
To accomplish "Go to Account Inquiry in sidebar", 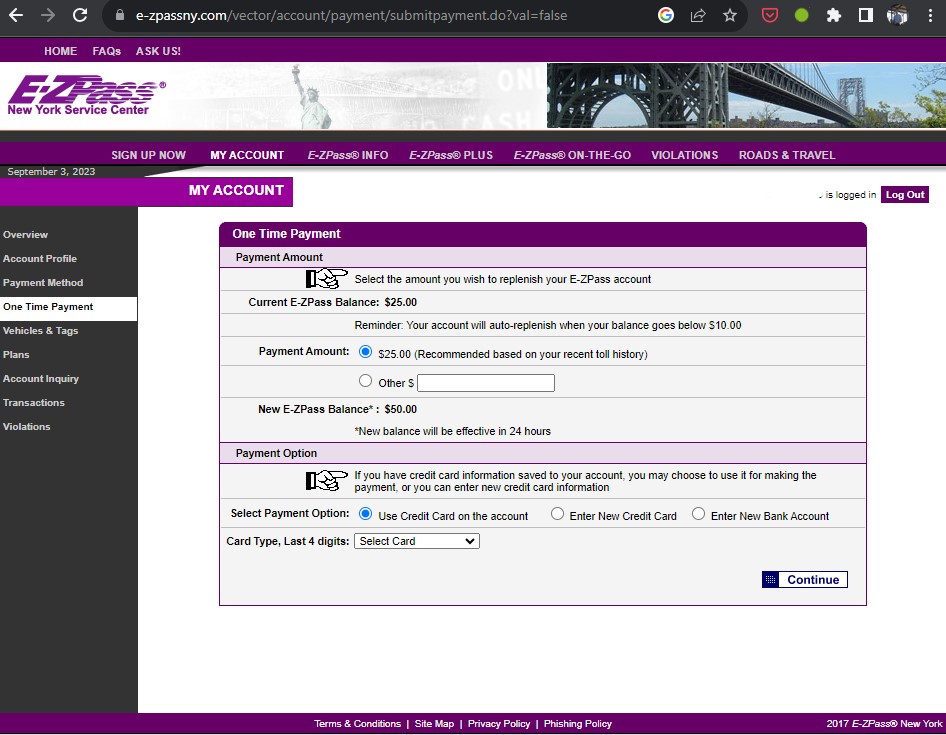I will [x=41, y=379].
